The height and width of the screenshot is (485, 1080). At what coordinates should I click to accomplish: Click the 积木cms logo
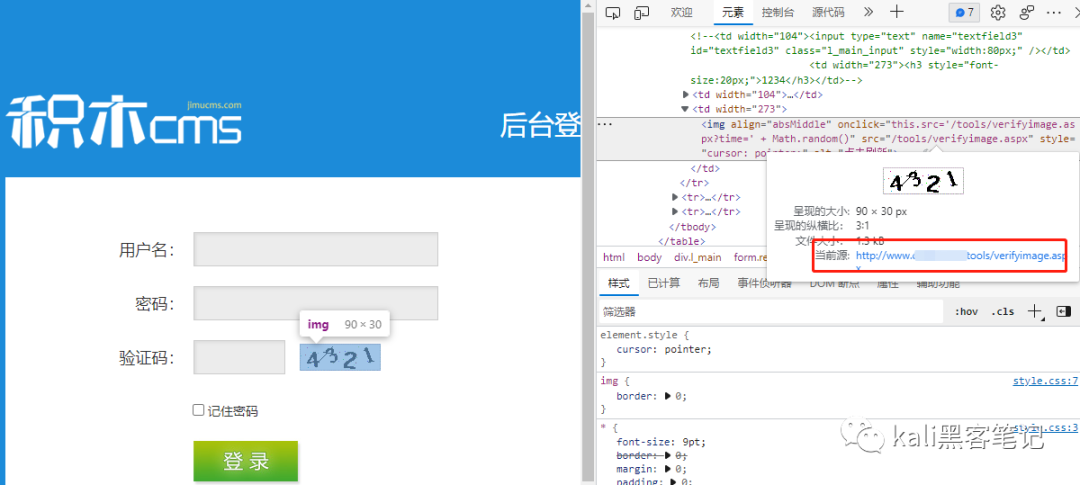pos(125,123)
